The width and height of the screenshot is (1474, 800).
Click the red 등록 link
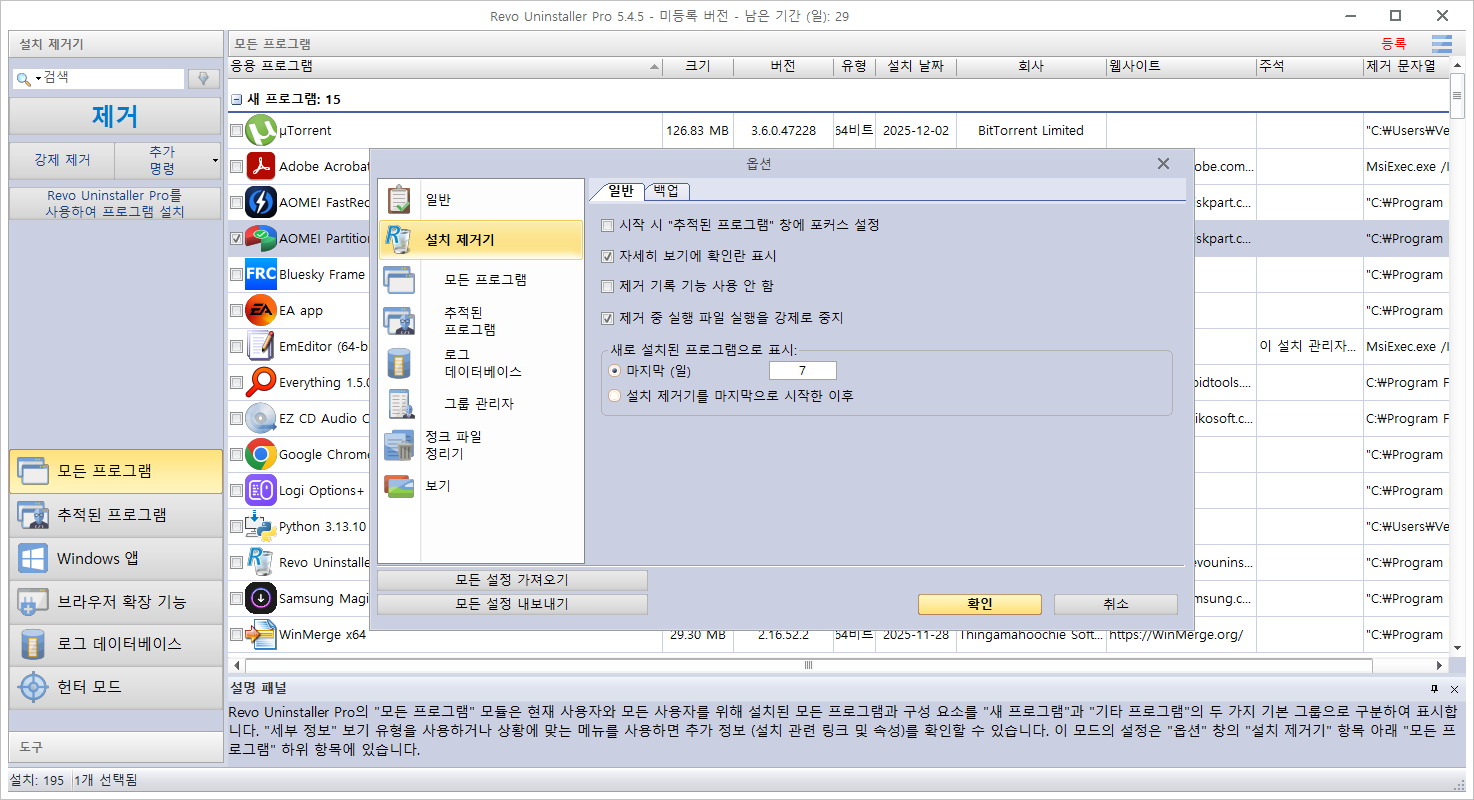point(1393,44)
